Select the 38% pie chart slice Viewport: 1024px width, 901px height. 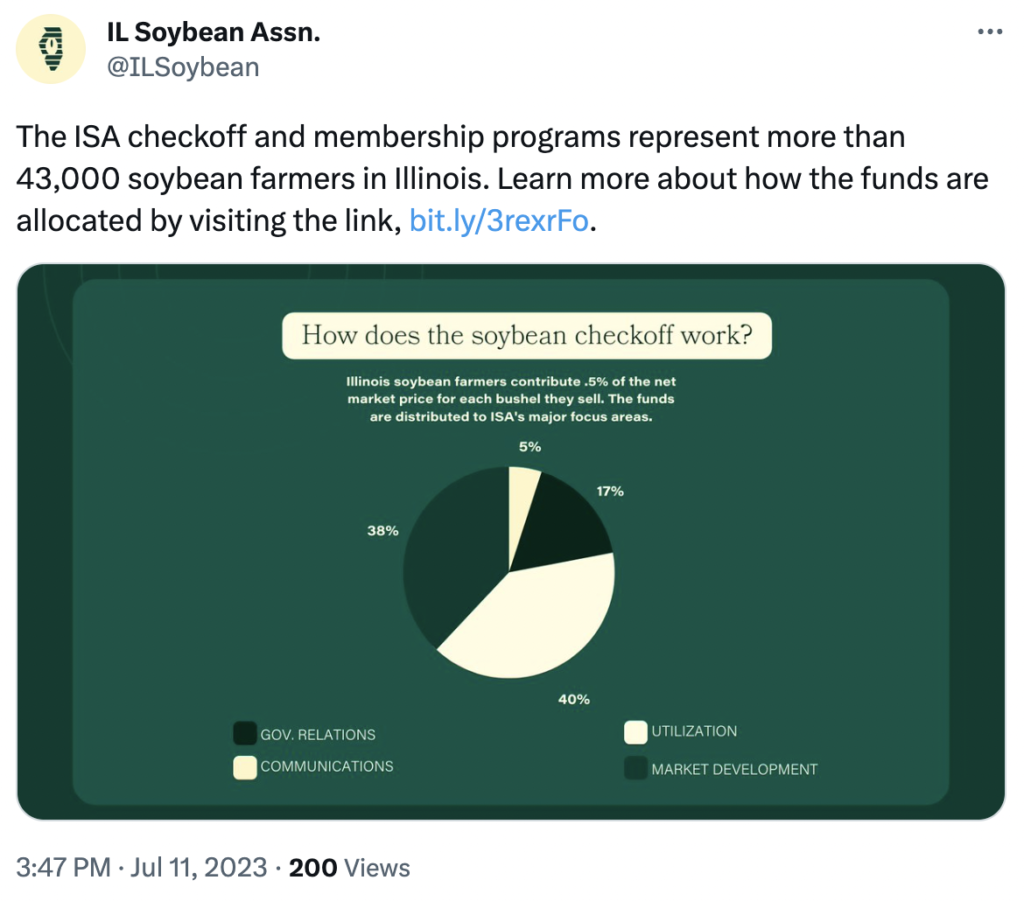[x=451, y=555]
